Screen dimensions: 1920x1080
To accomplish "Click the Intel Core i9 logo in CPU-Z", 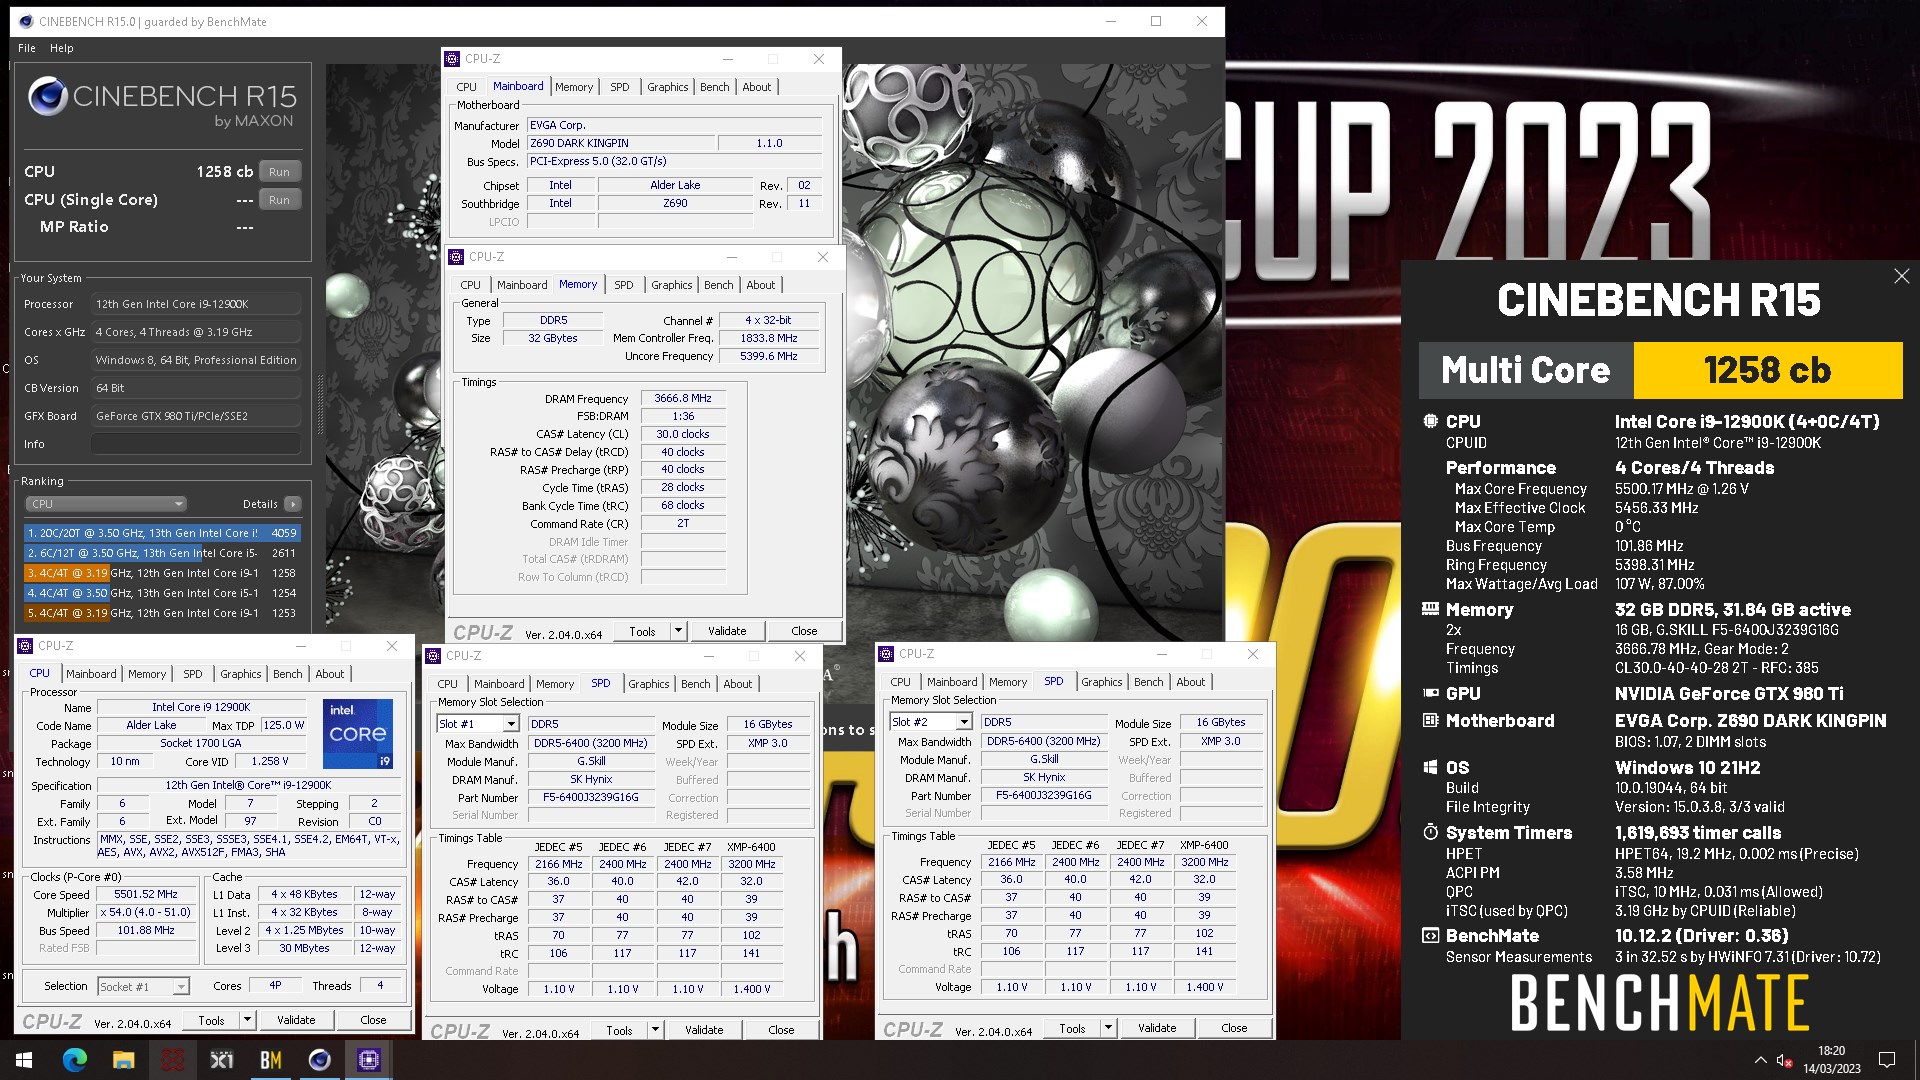I will coord(358,734).
